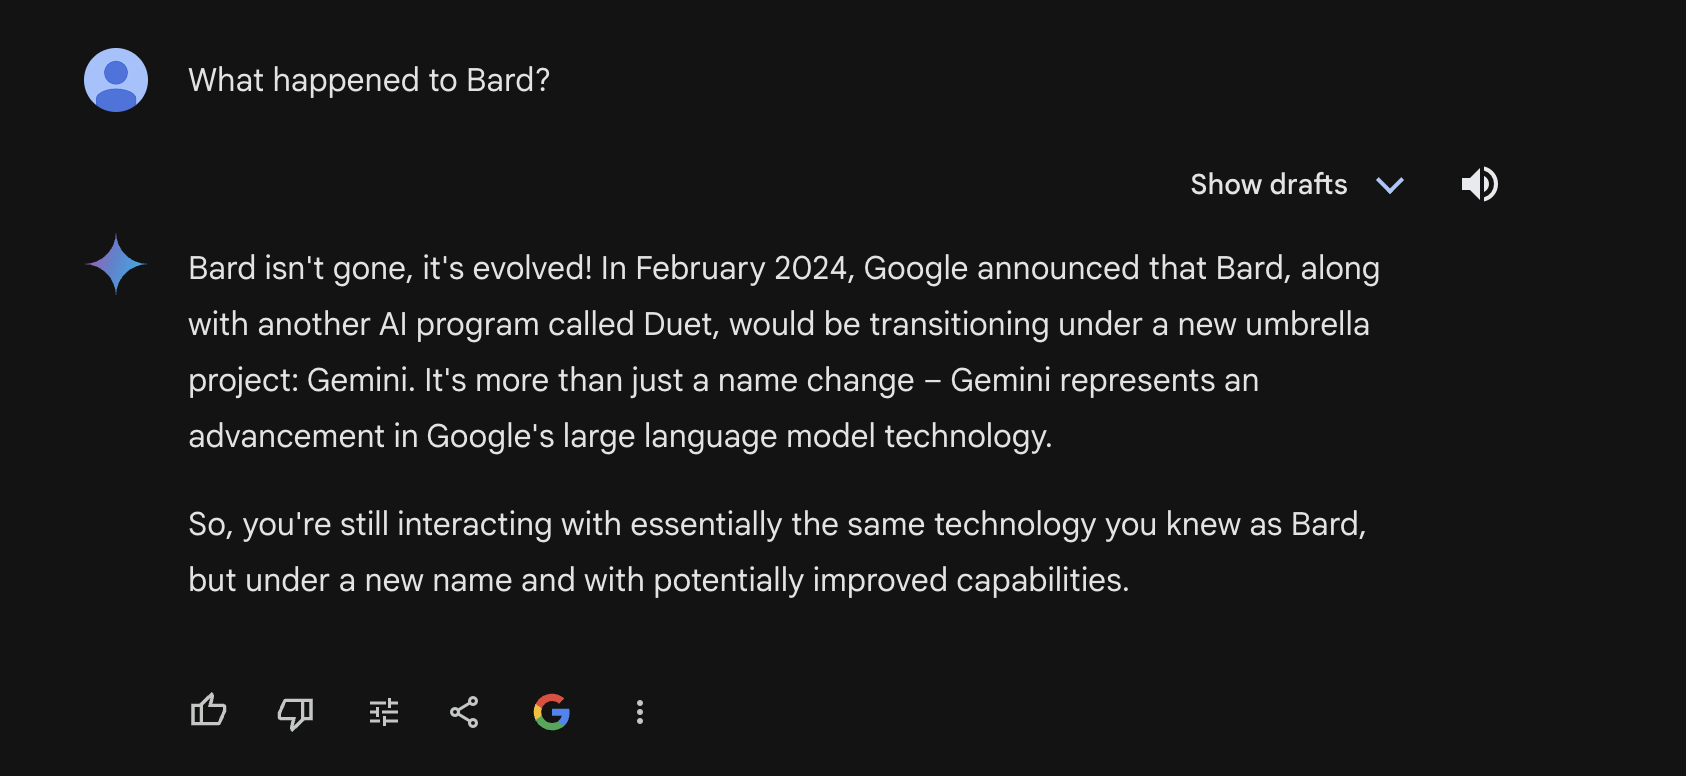Viewport: 1686px width, 776px height.
Task: Expand the Show drafts dropdown
Action: click(1297, 184)
